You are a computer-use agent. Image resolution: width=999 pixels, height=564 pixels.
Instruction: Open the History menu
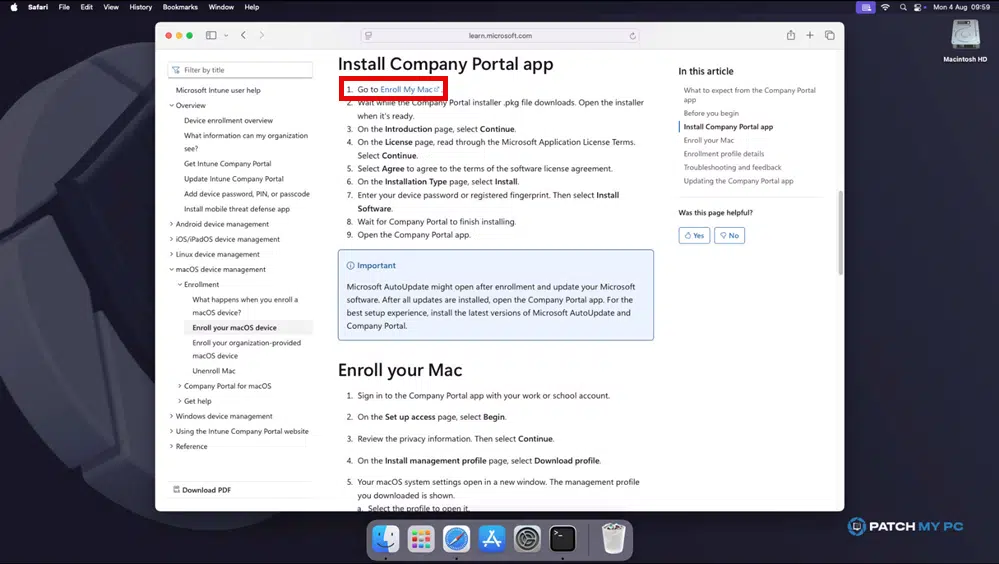point(141,7)
